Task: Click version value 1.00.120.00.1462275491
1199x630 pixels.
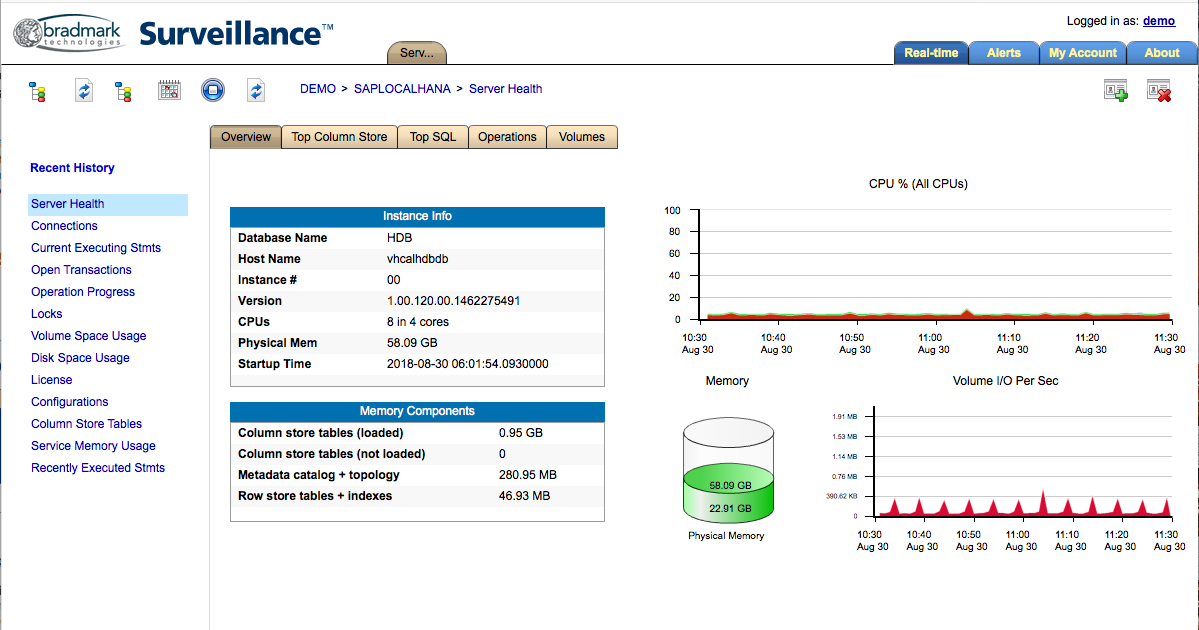Action: click(x=453, y=300)
